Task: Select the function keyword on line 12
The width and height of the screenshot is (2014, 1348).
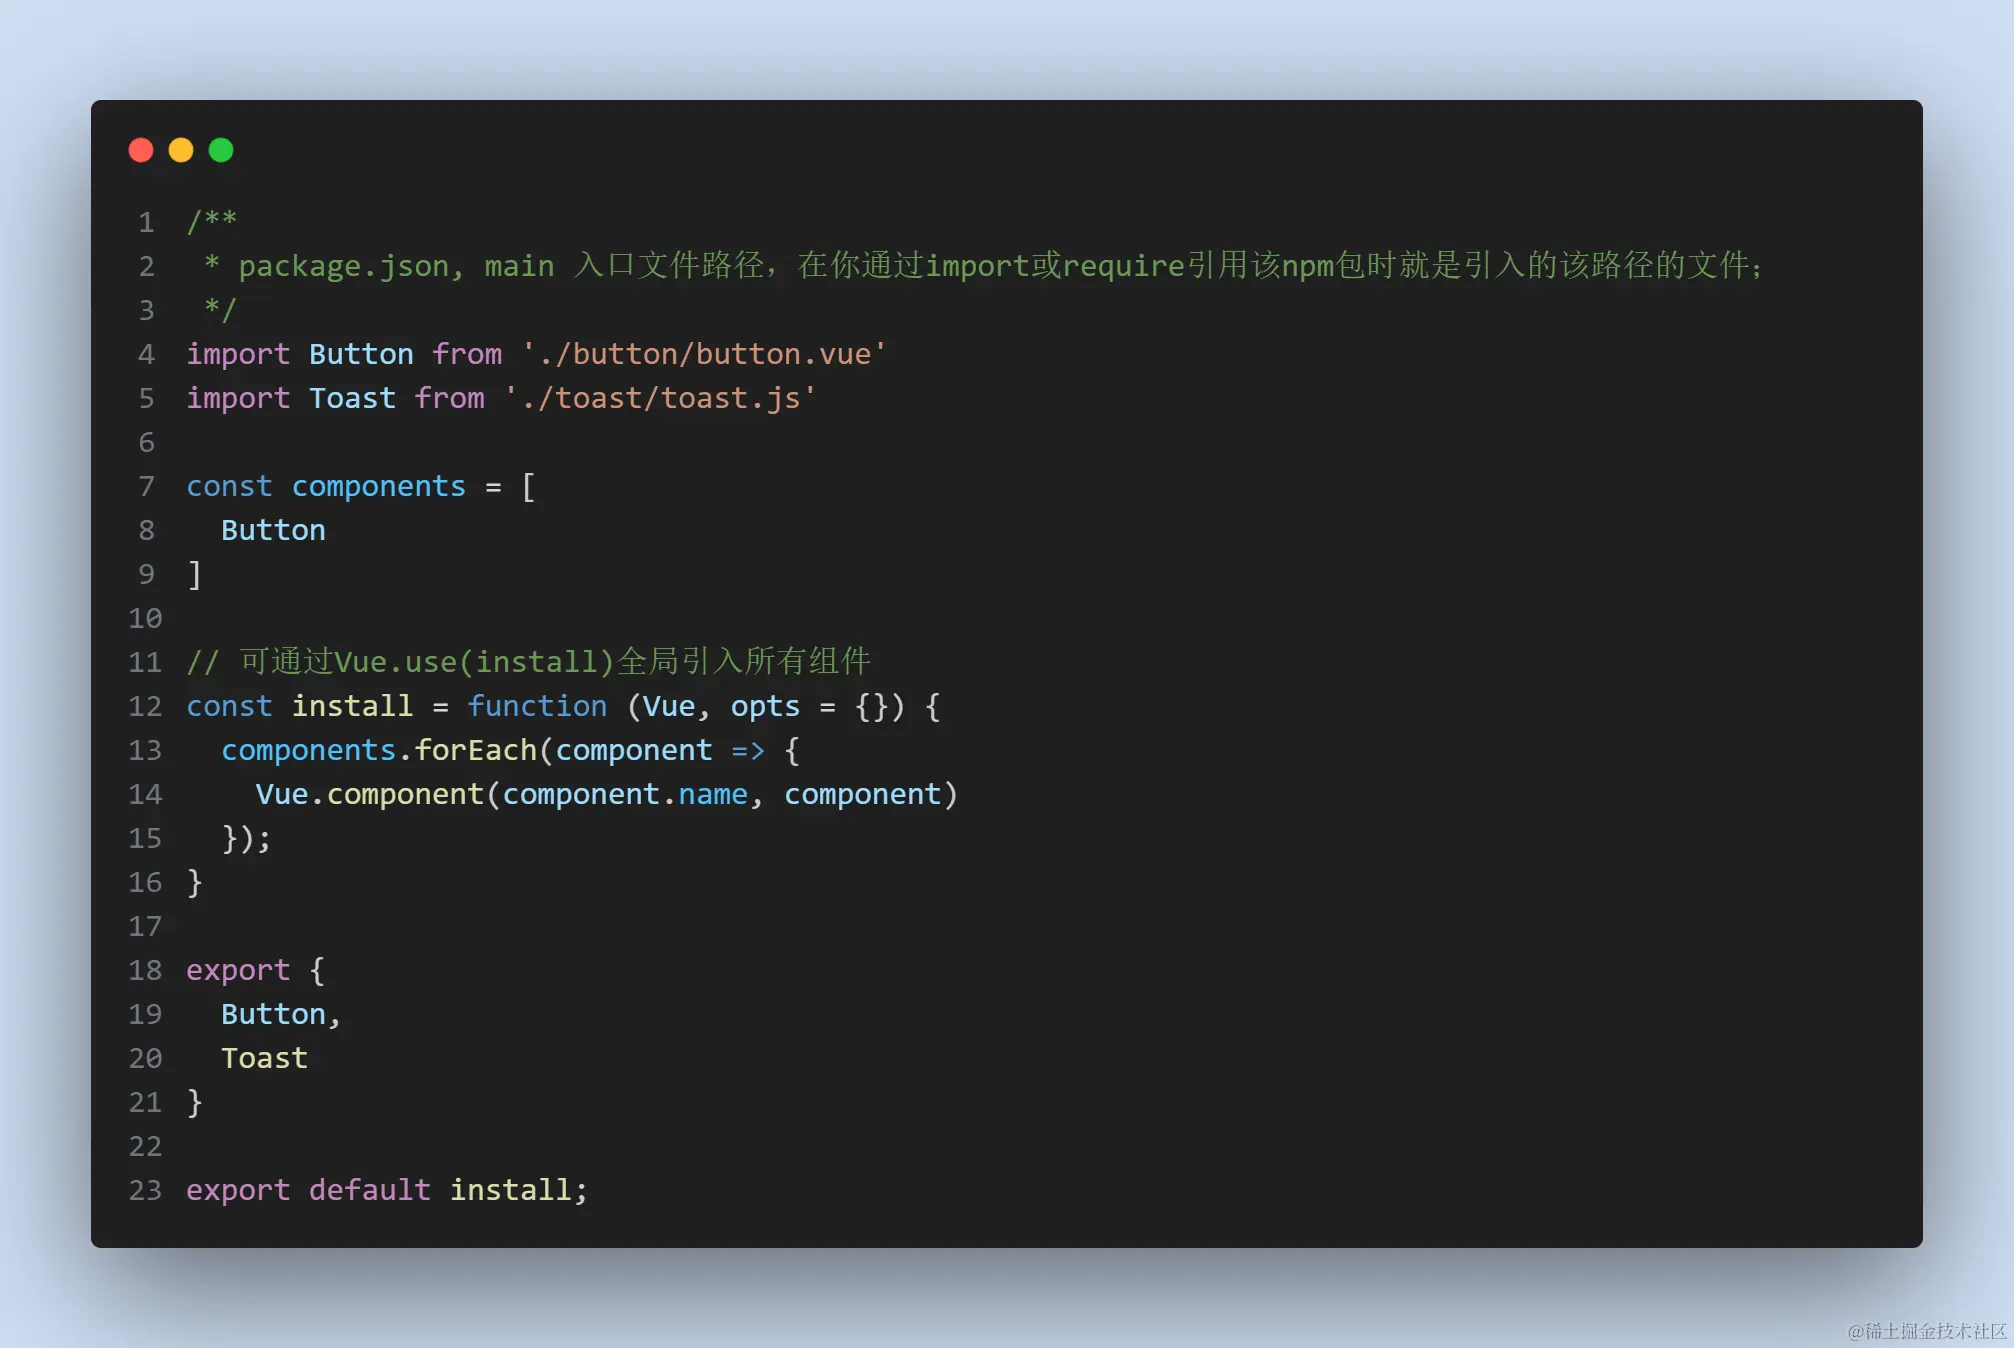Action: [538, 706]
